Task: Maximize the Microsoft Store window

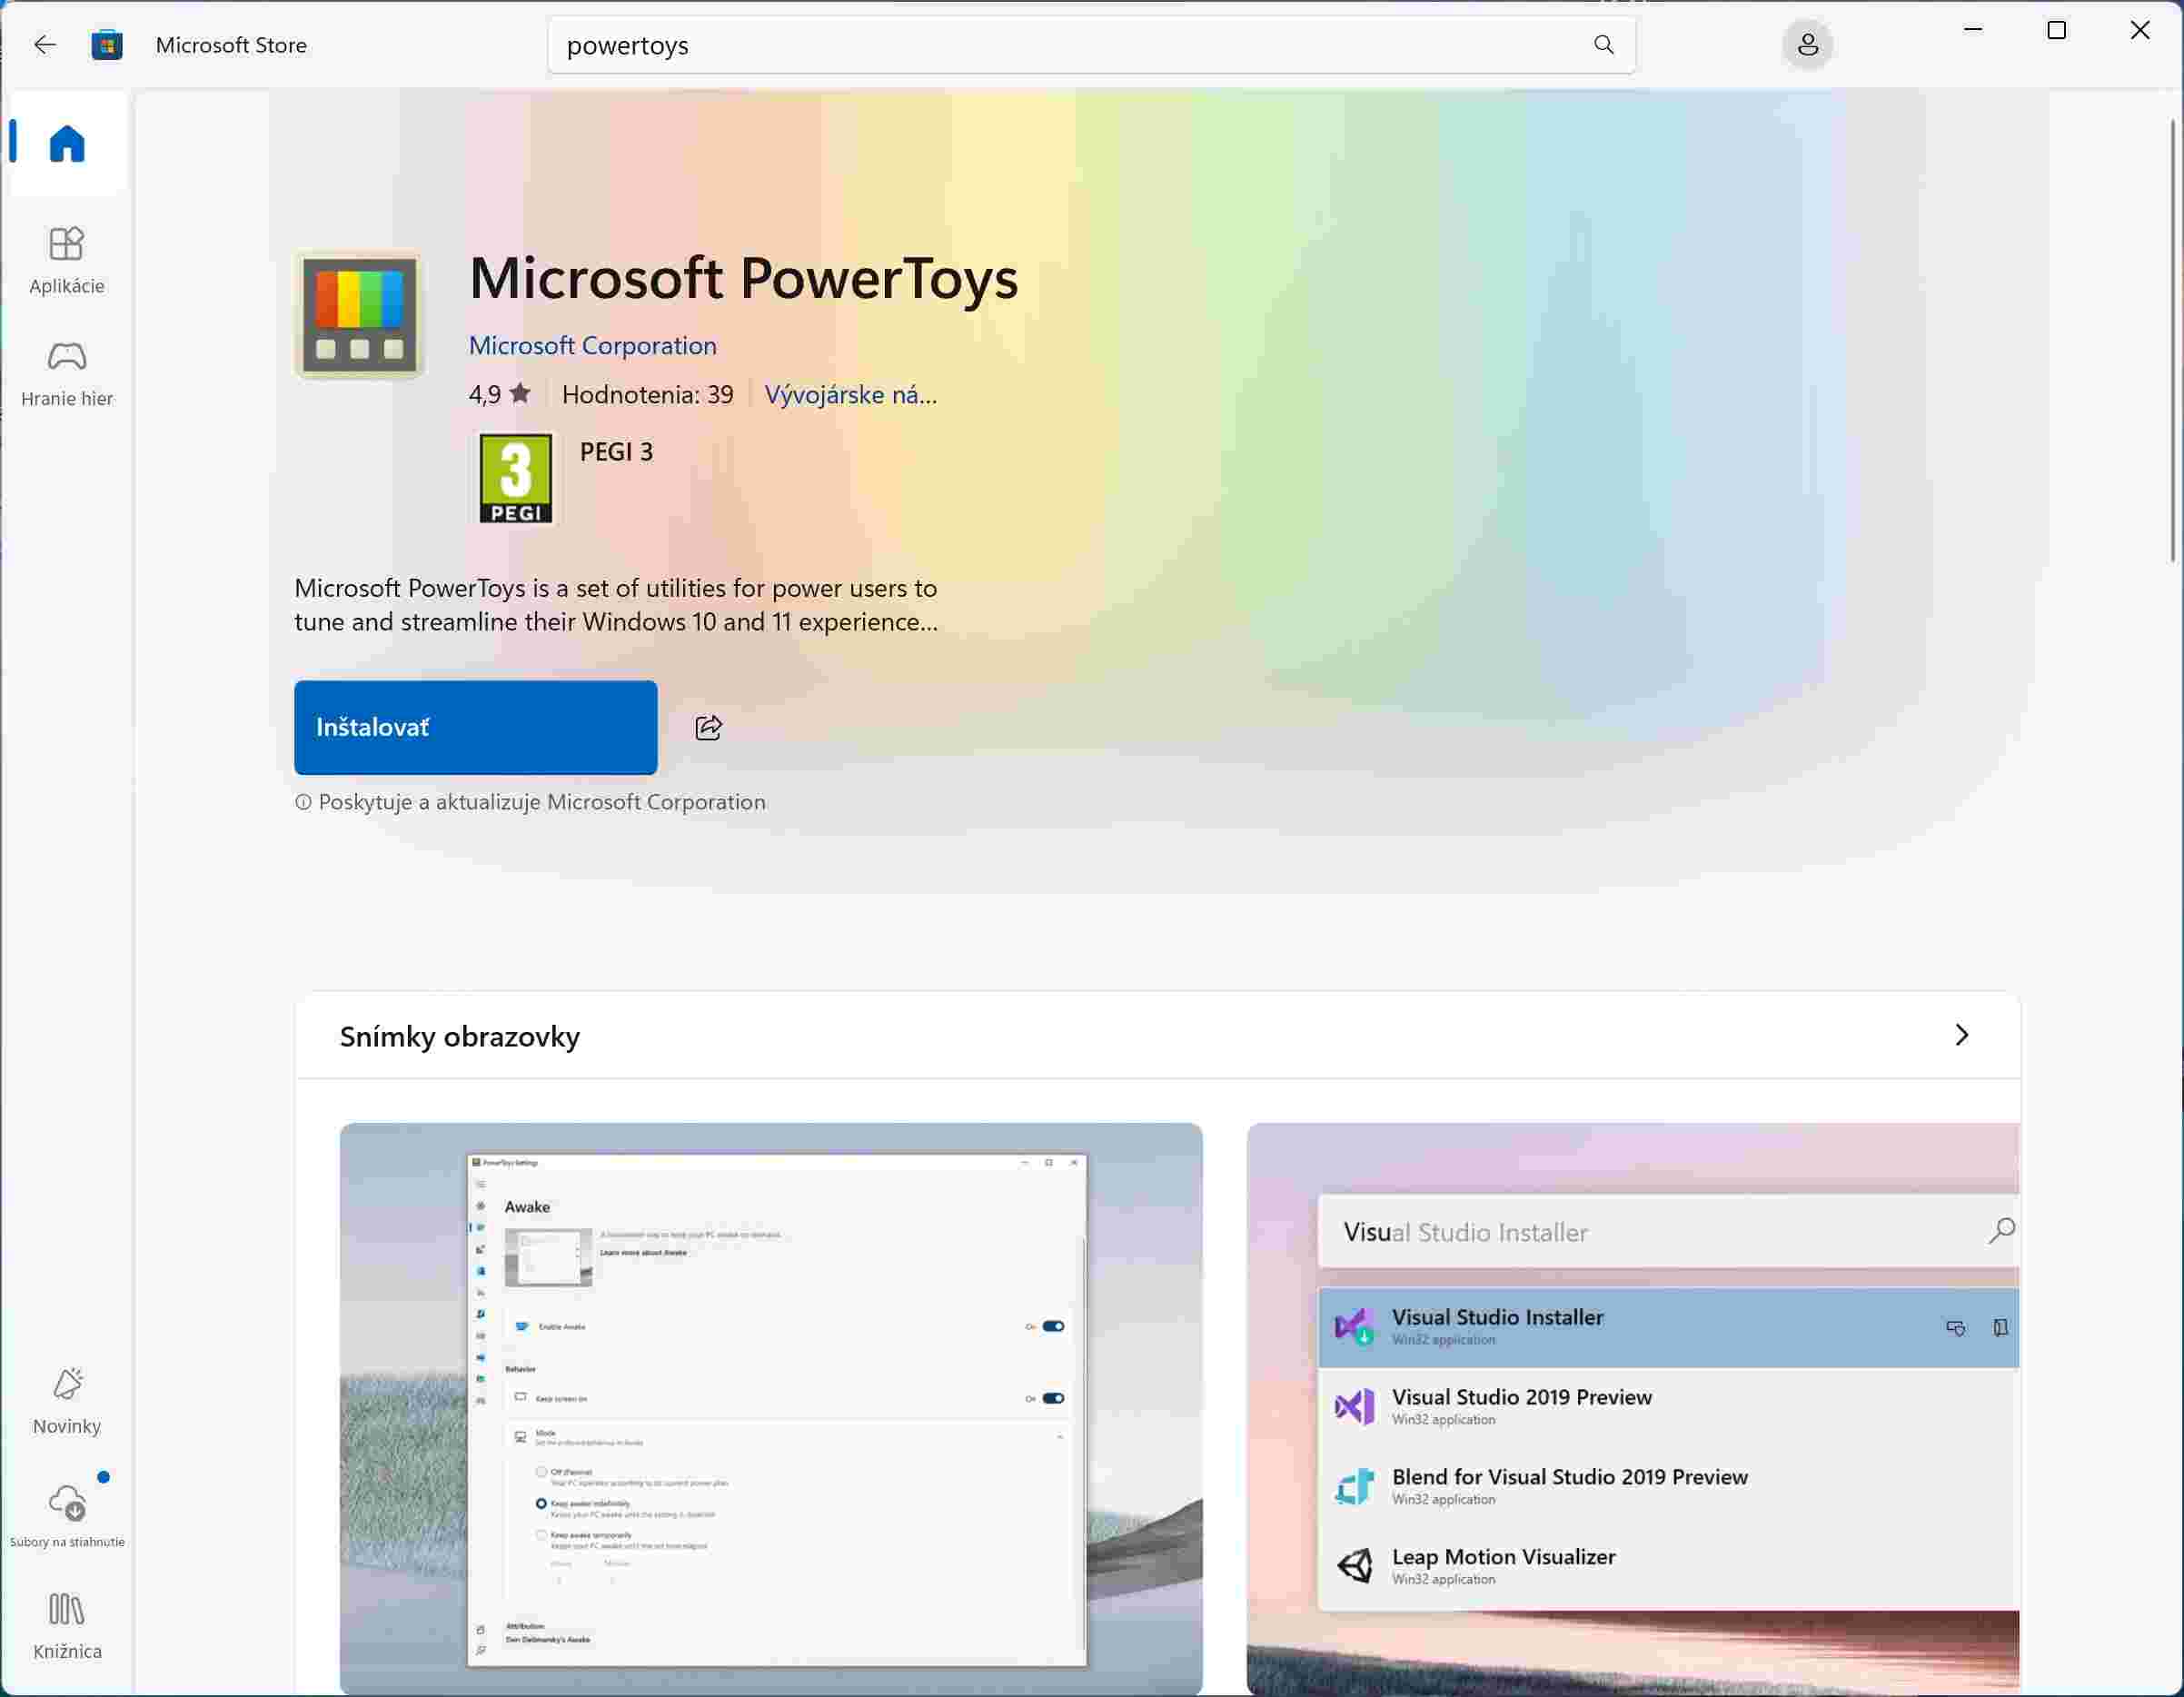Action: coord(2056,30)
